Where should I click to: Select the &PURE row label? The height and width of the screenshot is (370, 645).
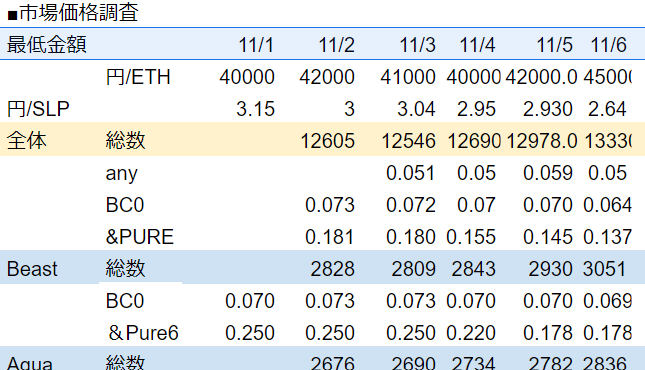click(140, 237)
